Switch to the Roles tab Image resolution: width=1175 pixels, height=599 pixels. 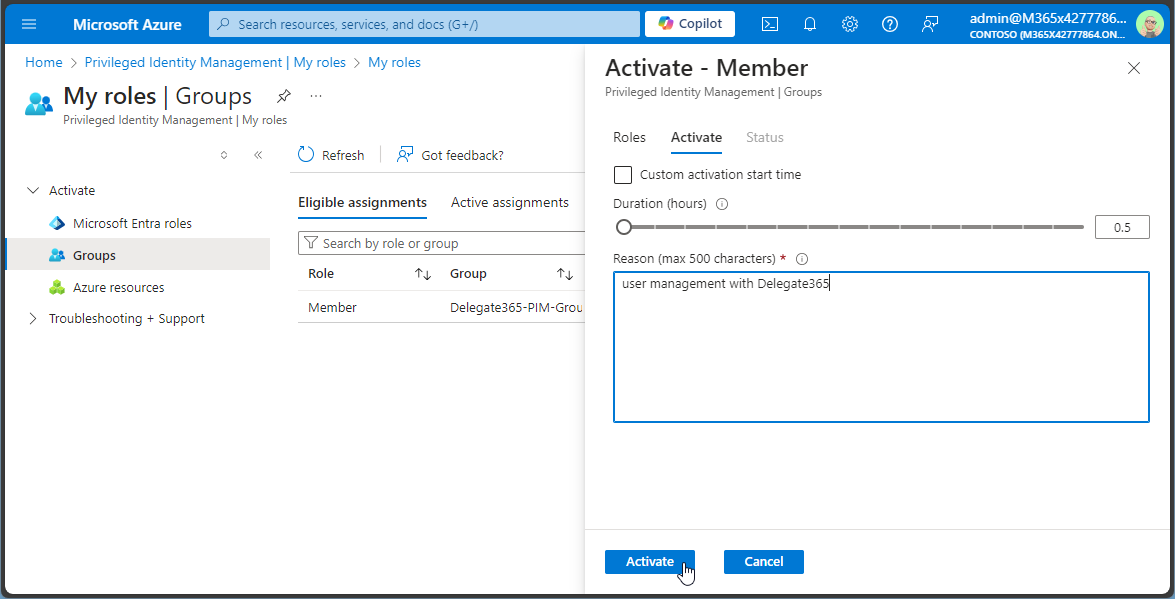tap(629, 138)
